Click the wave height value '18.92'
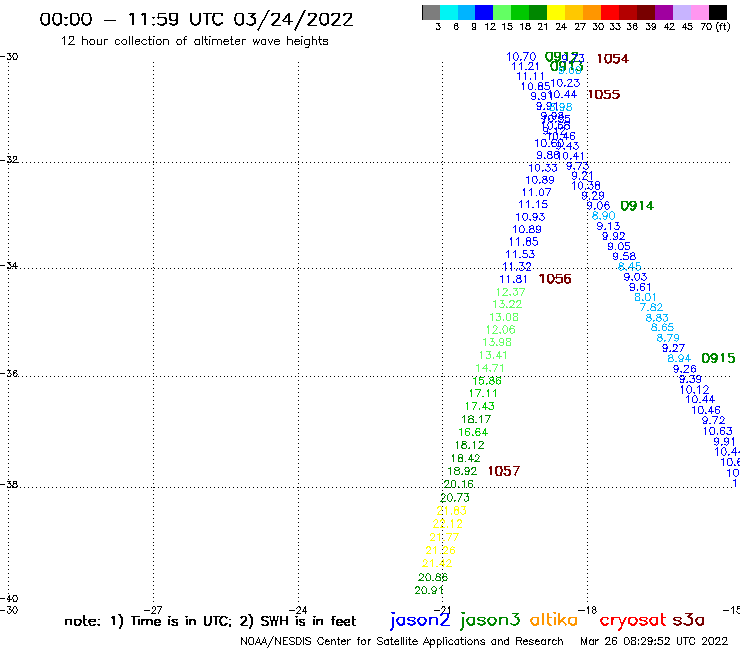Screen dimensions: 740x650 462,471
